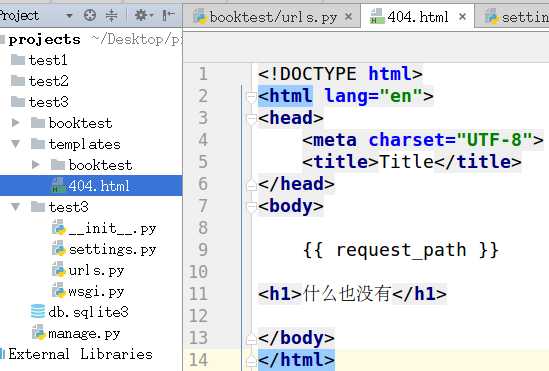Viewport: 549px width, 371px height.
Task: Expand the booktest folder under test3
Action: click(x=15, y=123)
